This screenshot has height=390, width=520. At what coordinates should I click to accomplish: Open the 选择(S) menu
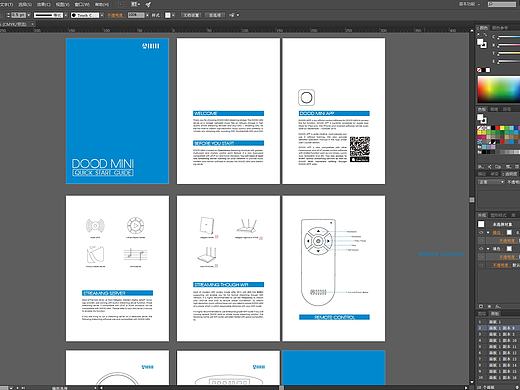[25, 4]
